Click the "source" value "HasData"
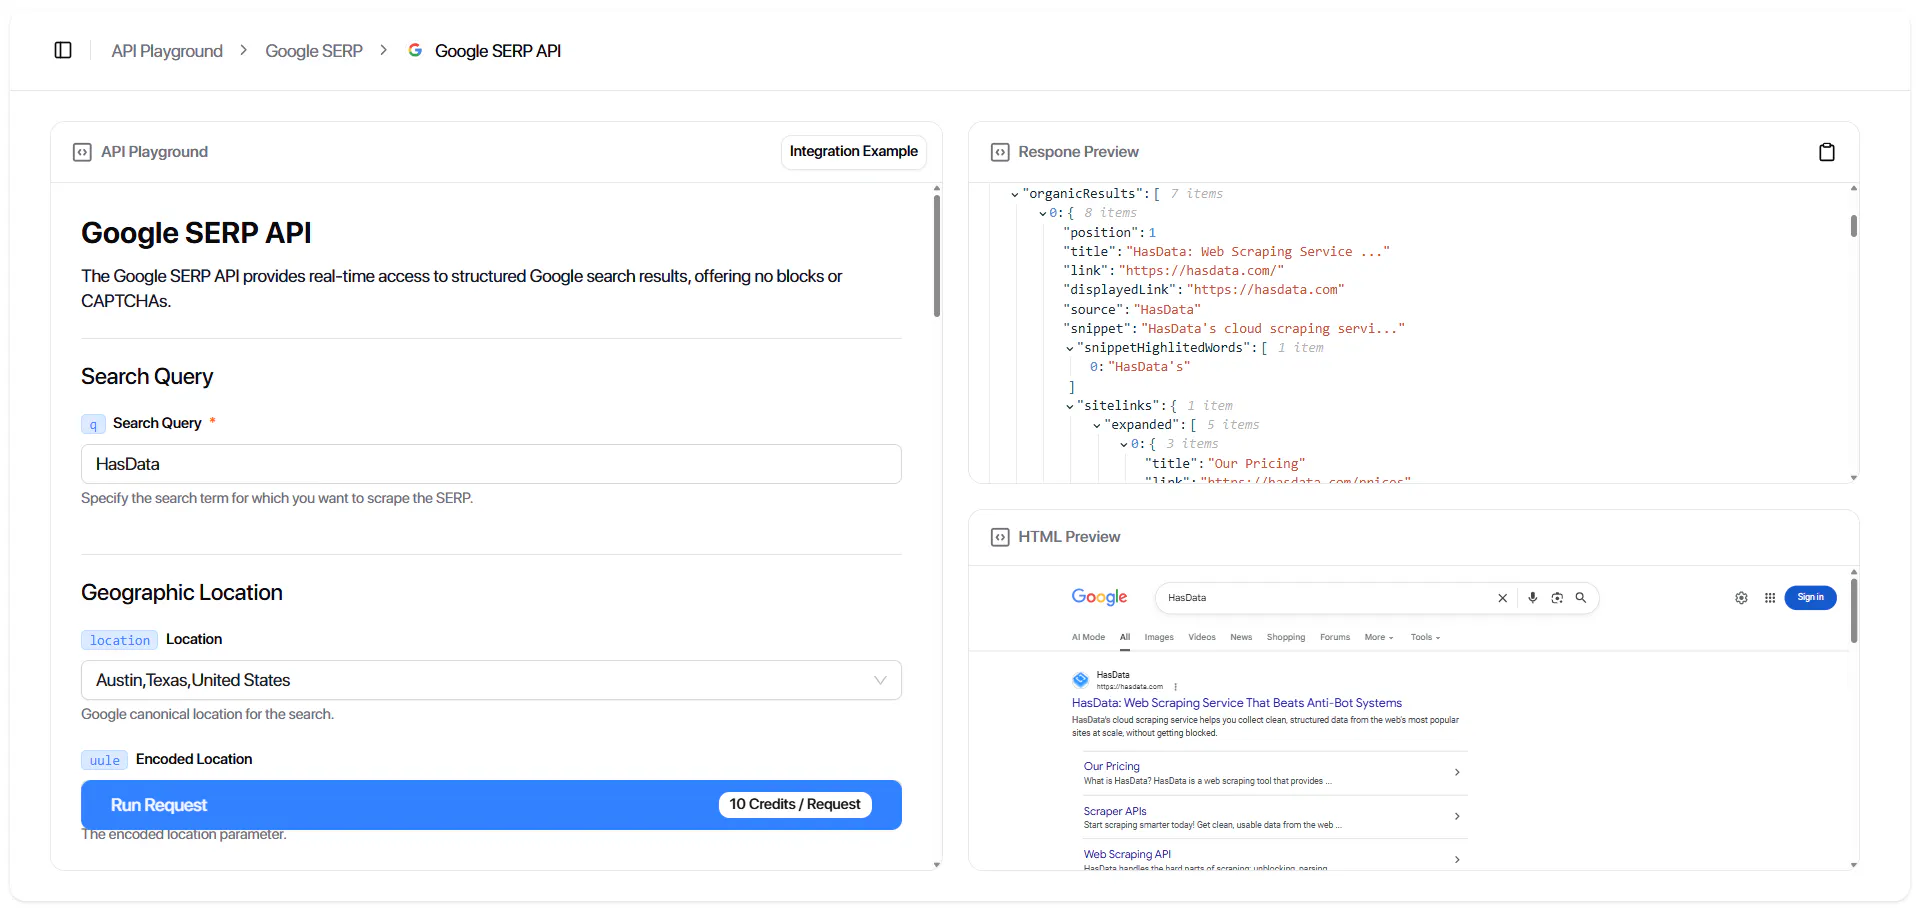 click(x=1167, y=310)
